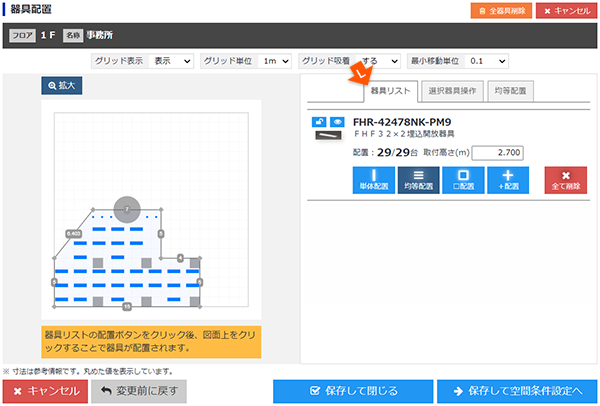
Task: Select the □配置 placement button
Action: pos(463,180)
